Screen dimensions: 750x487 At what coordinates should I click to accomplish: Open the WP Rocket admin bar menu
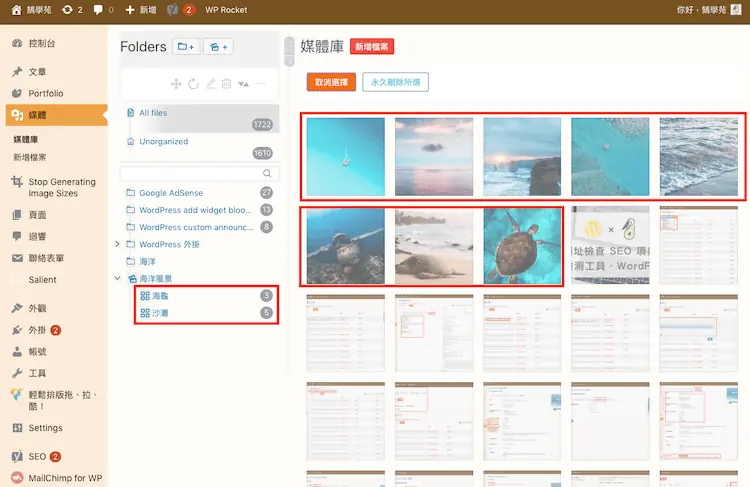(x=226, y=10)
